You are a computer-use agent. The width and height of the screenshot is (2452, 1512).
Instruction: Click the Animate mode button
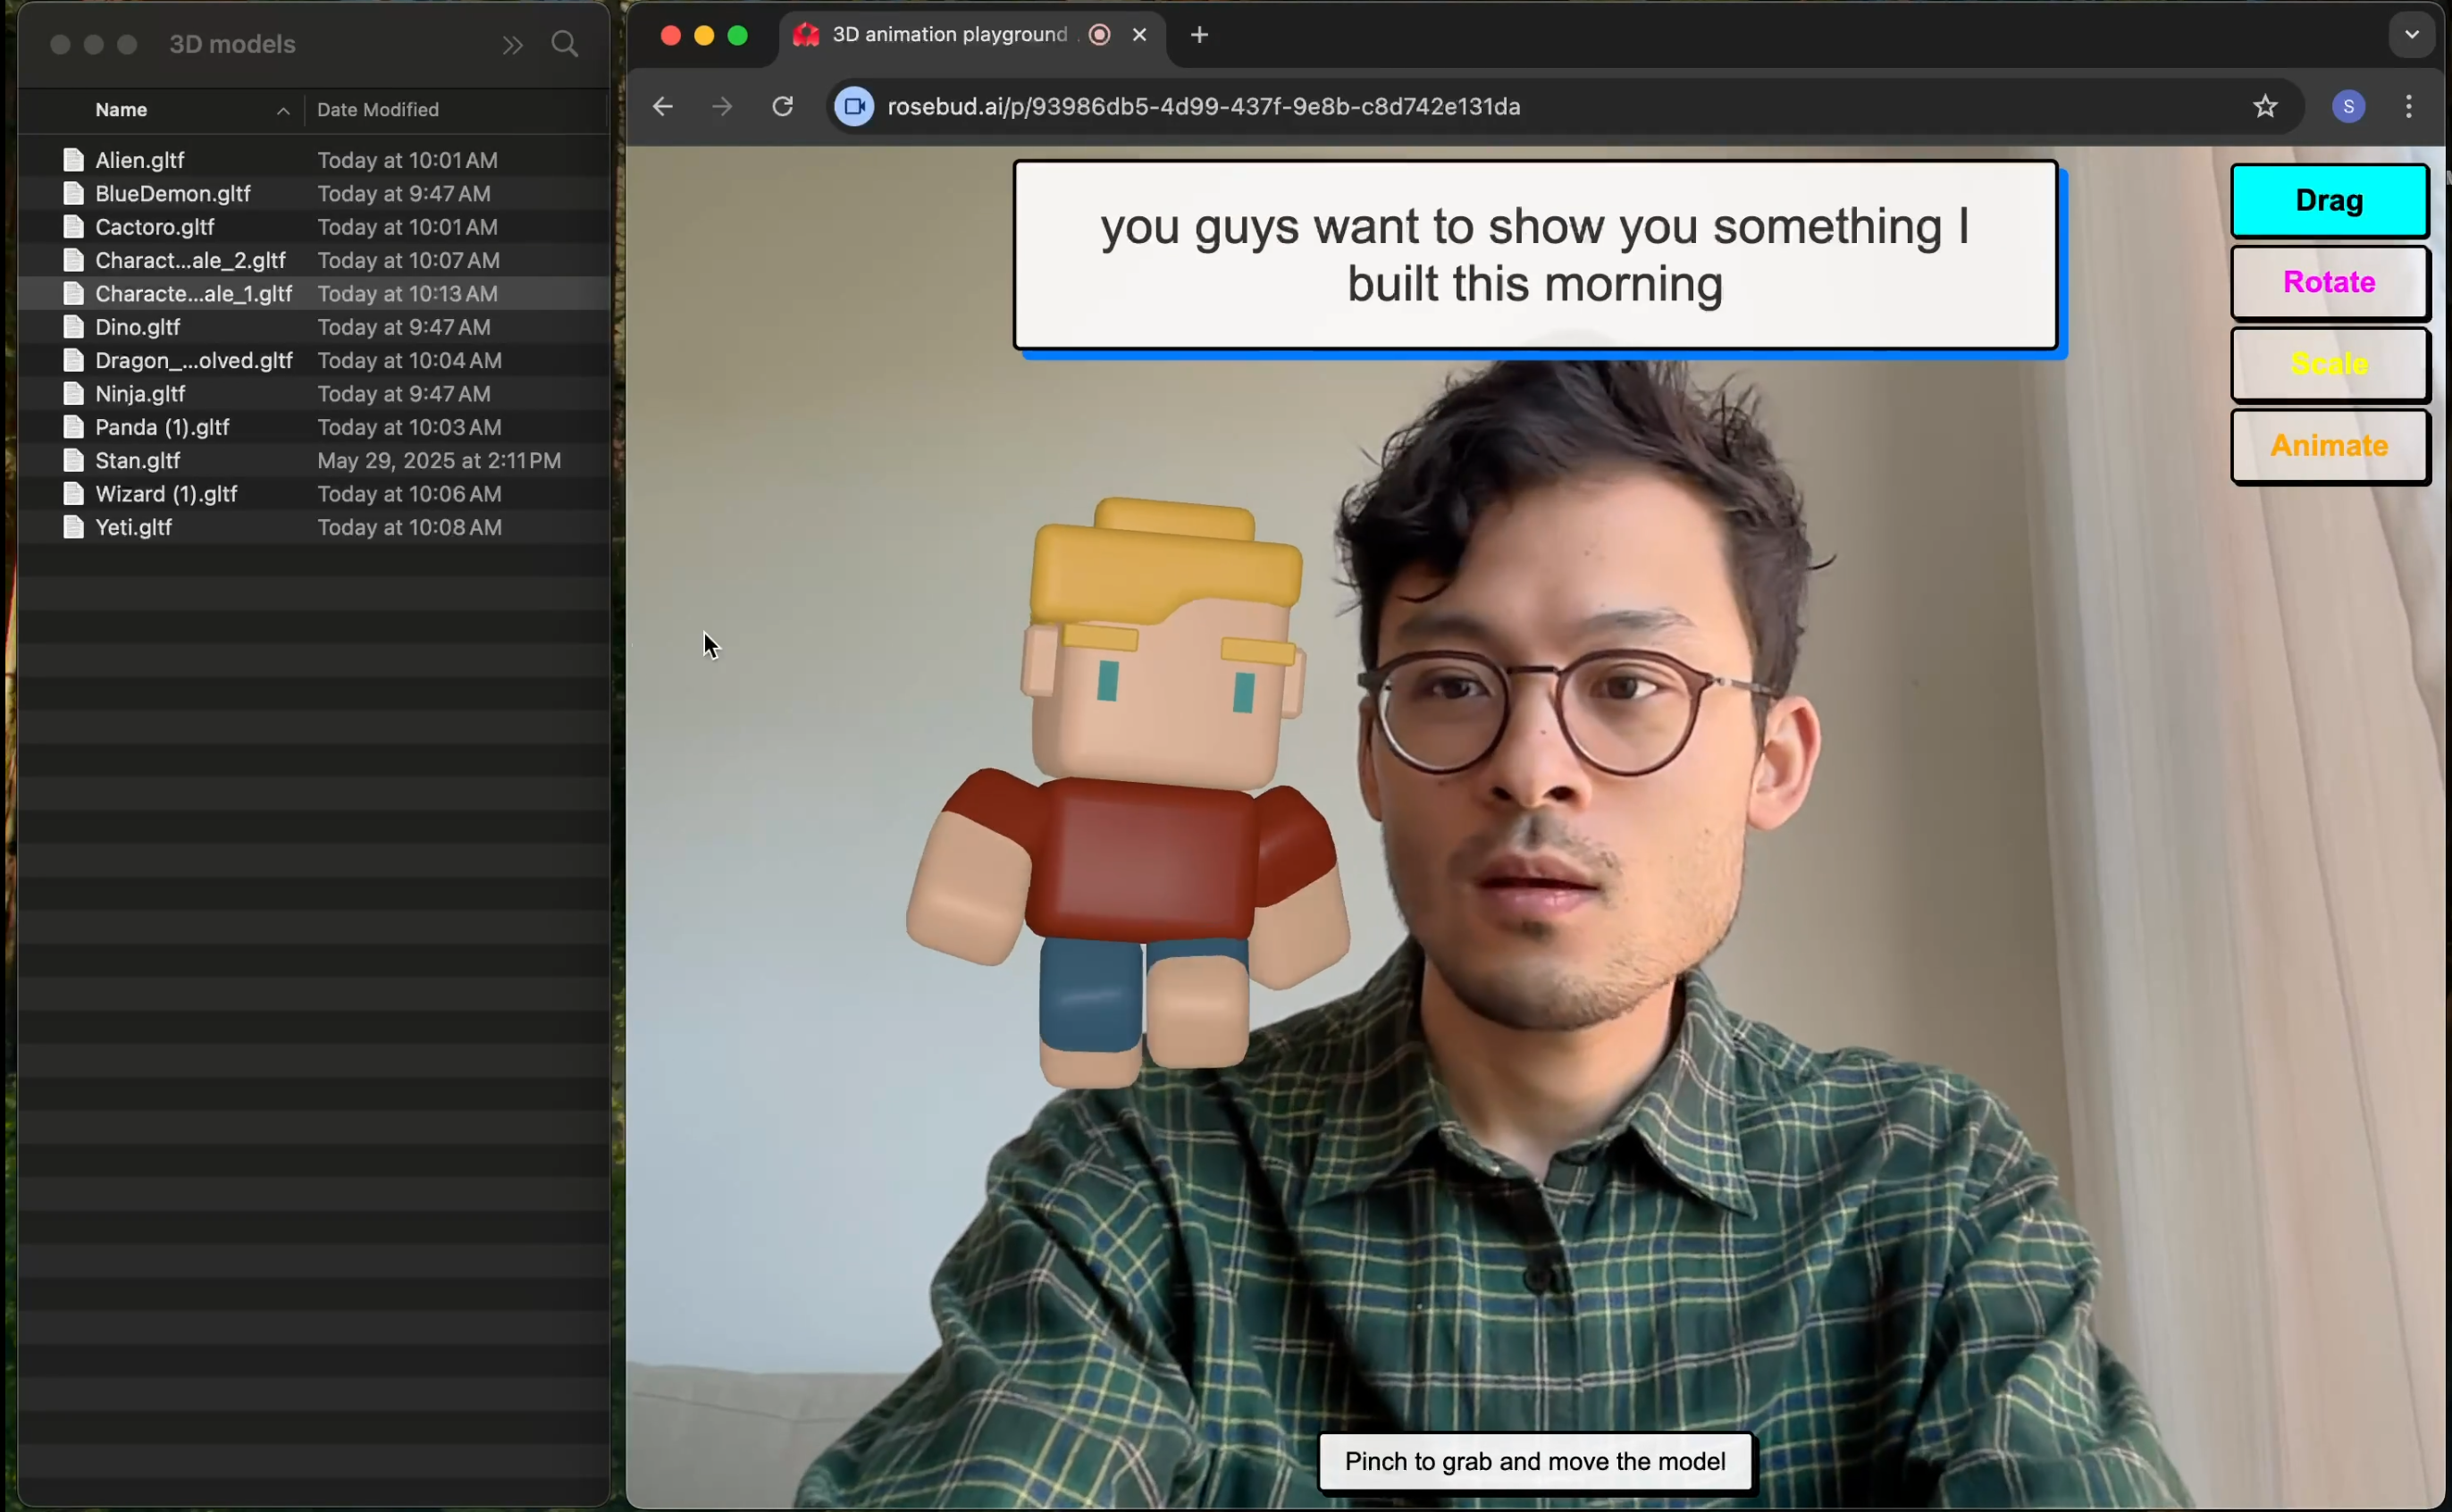(x=2329, y=446)
